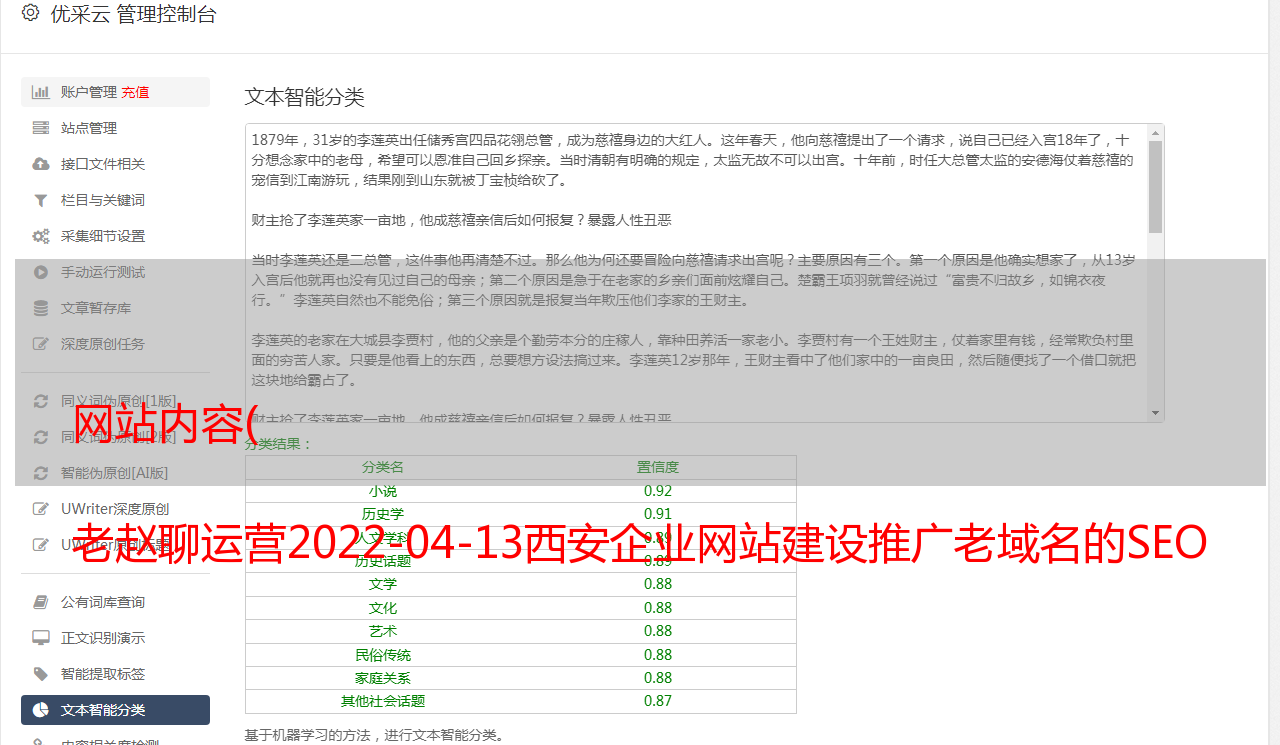Viewport: 1280px width, 745px height.
Task: Click the 0.87 confidence value
Action: (658, 702)
